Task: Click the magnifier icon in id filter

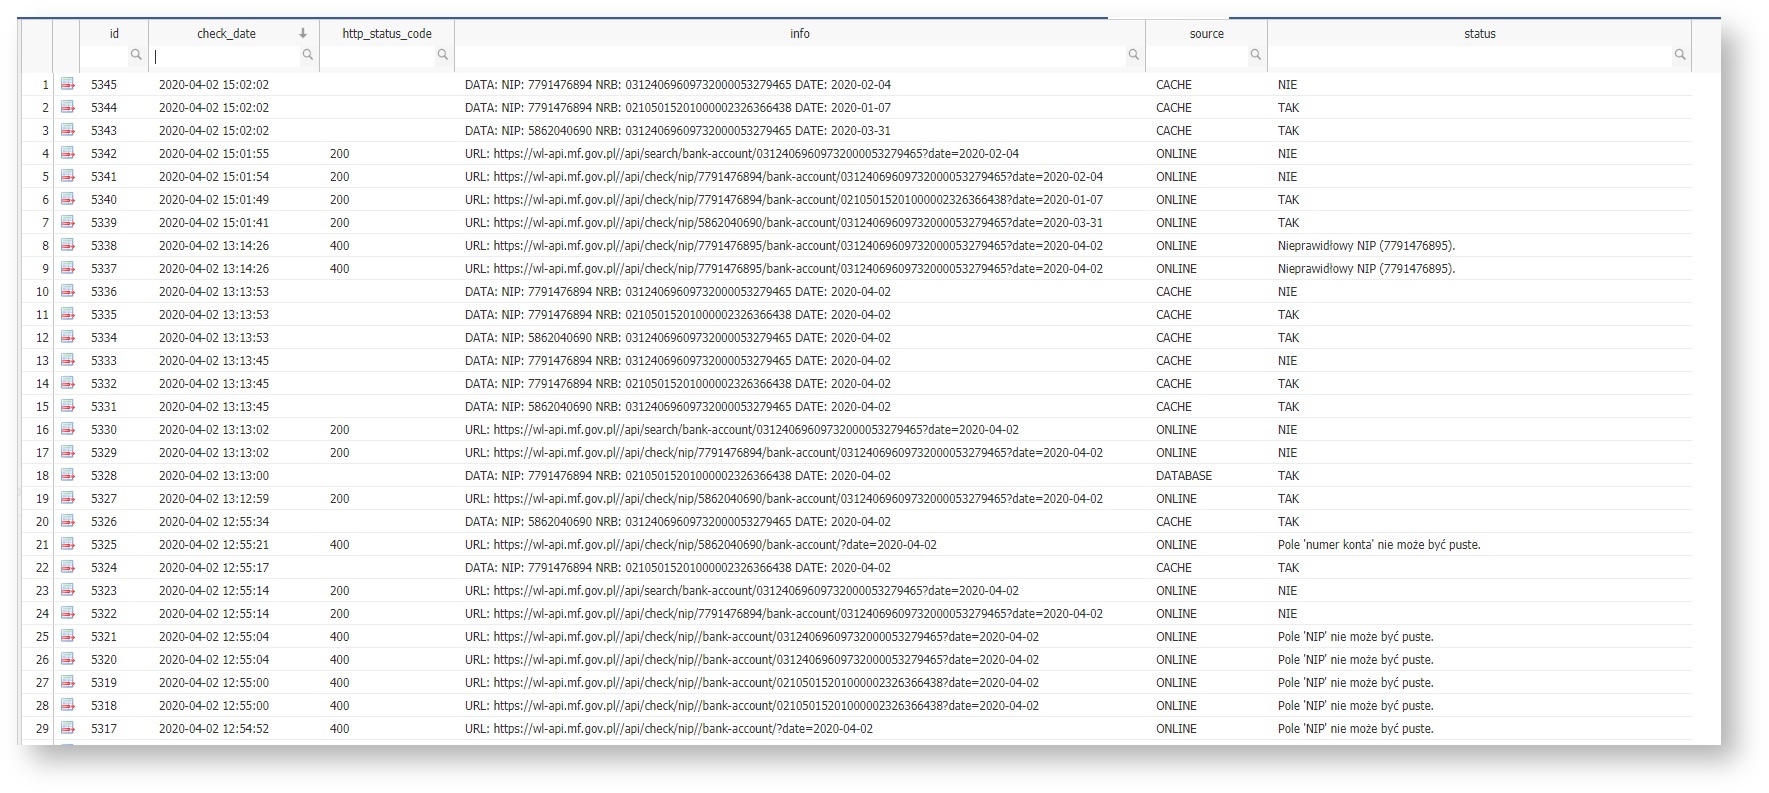Action: click(x=136, y=55)
